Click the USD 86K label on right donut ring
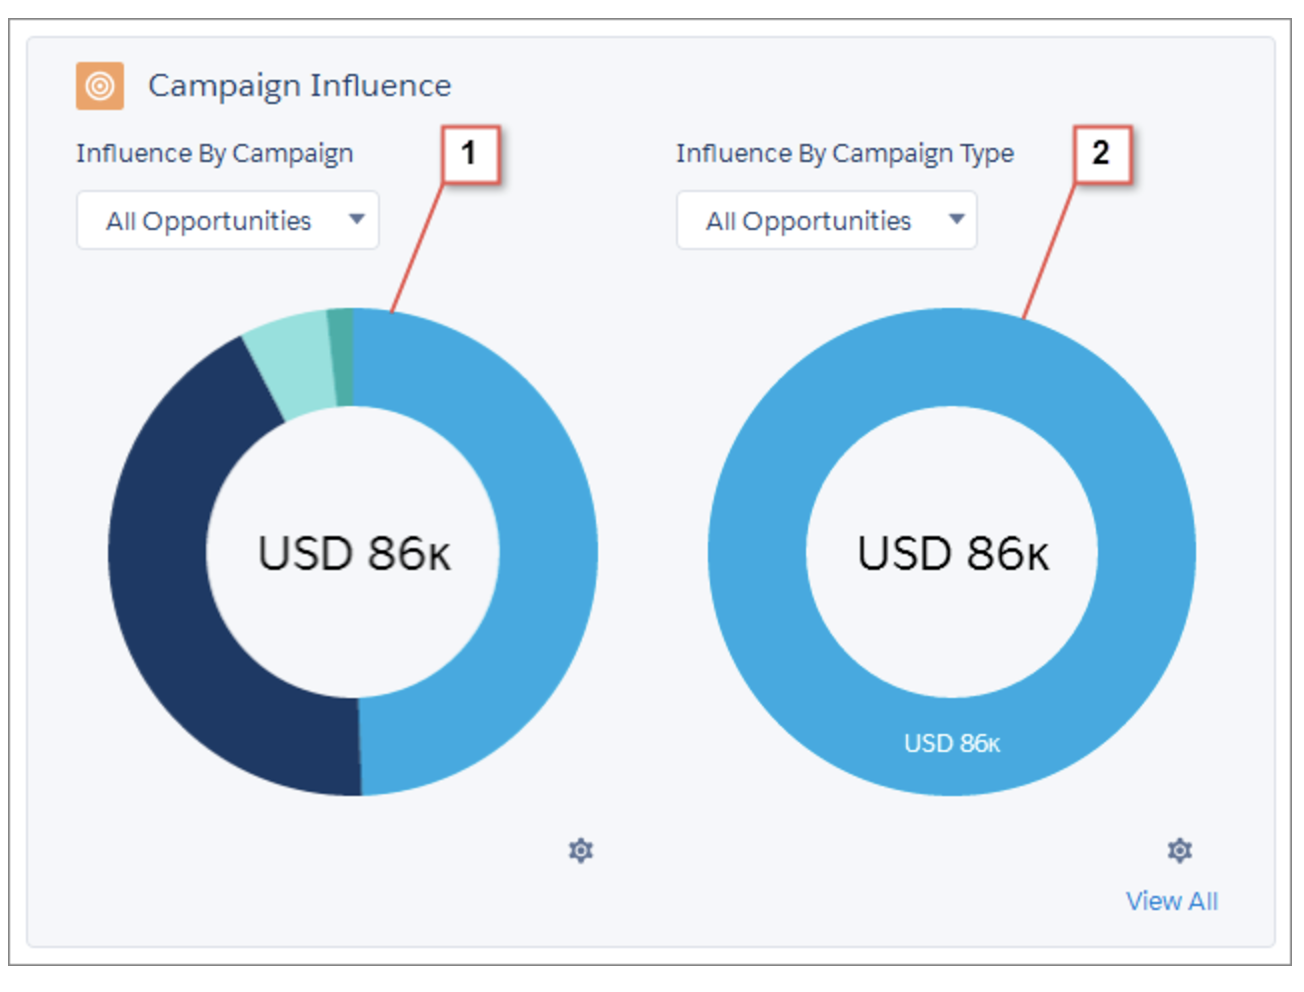Screen dimensions: 1304x992 point(952,743)
